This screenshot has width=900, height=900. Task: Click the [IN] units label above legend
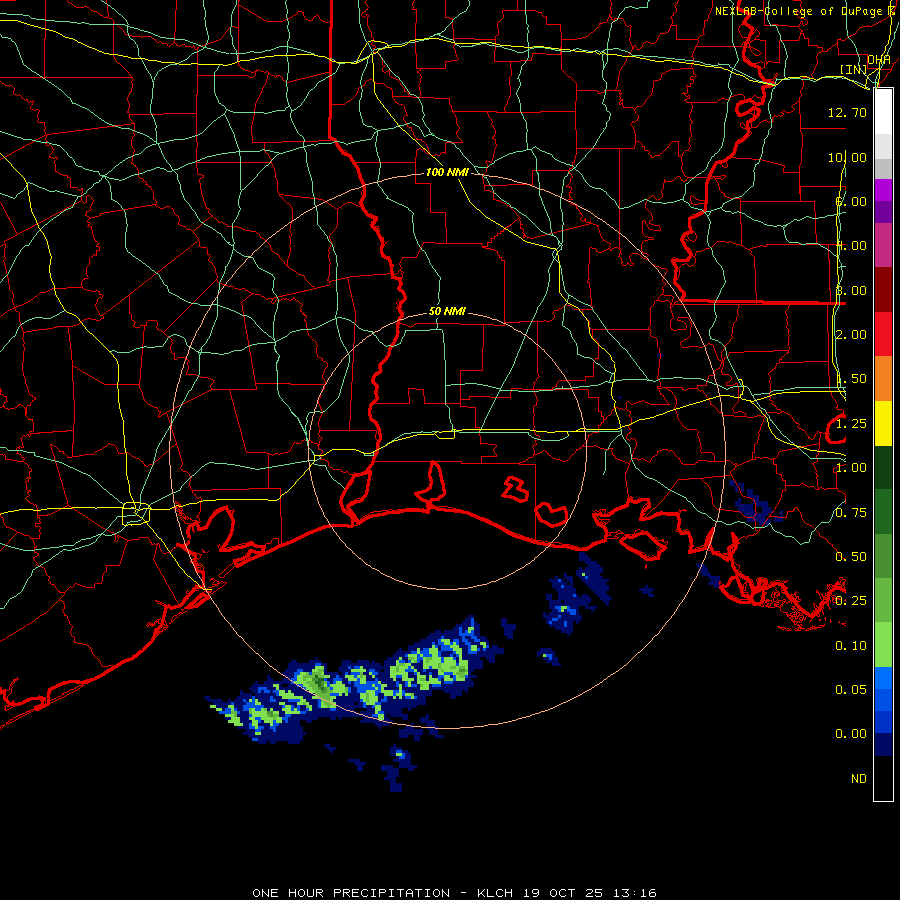pyautogui.click(x=853, y=69)
